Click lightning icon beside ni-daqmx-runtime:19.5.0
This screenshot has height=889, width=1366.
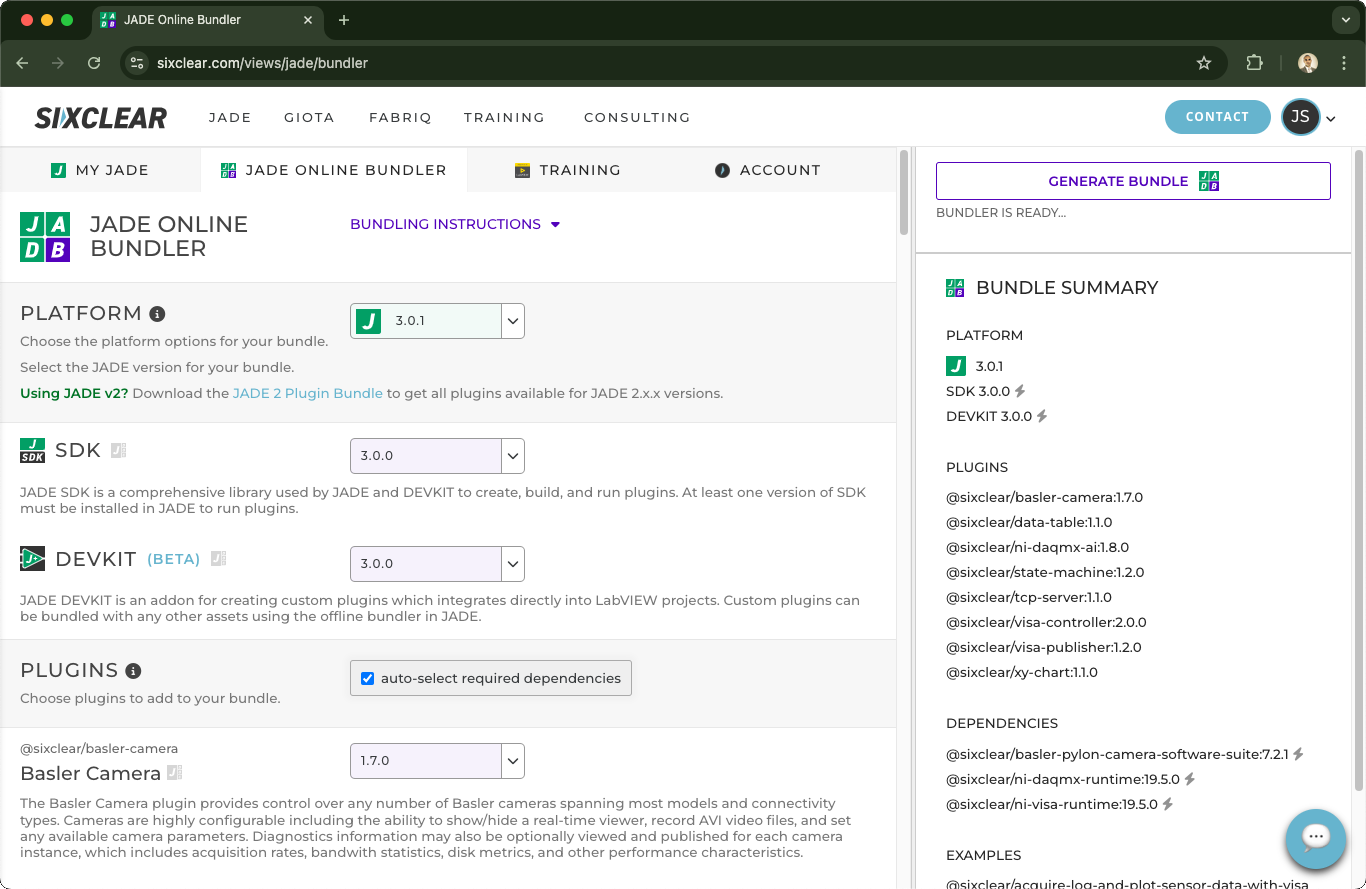[1190, 779]
